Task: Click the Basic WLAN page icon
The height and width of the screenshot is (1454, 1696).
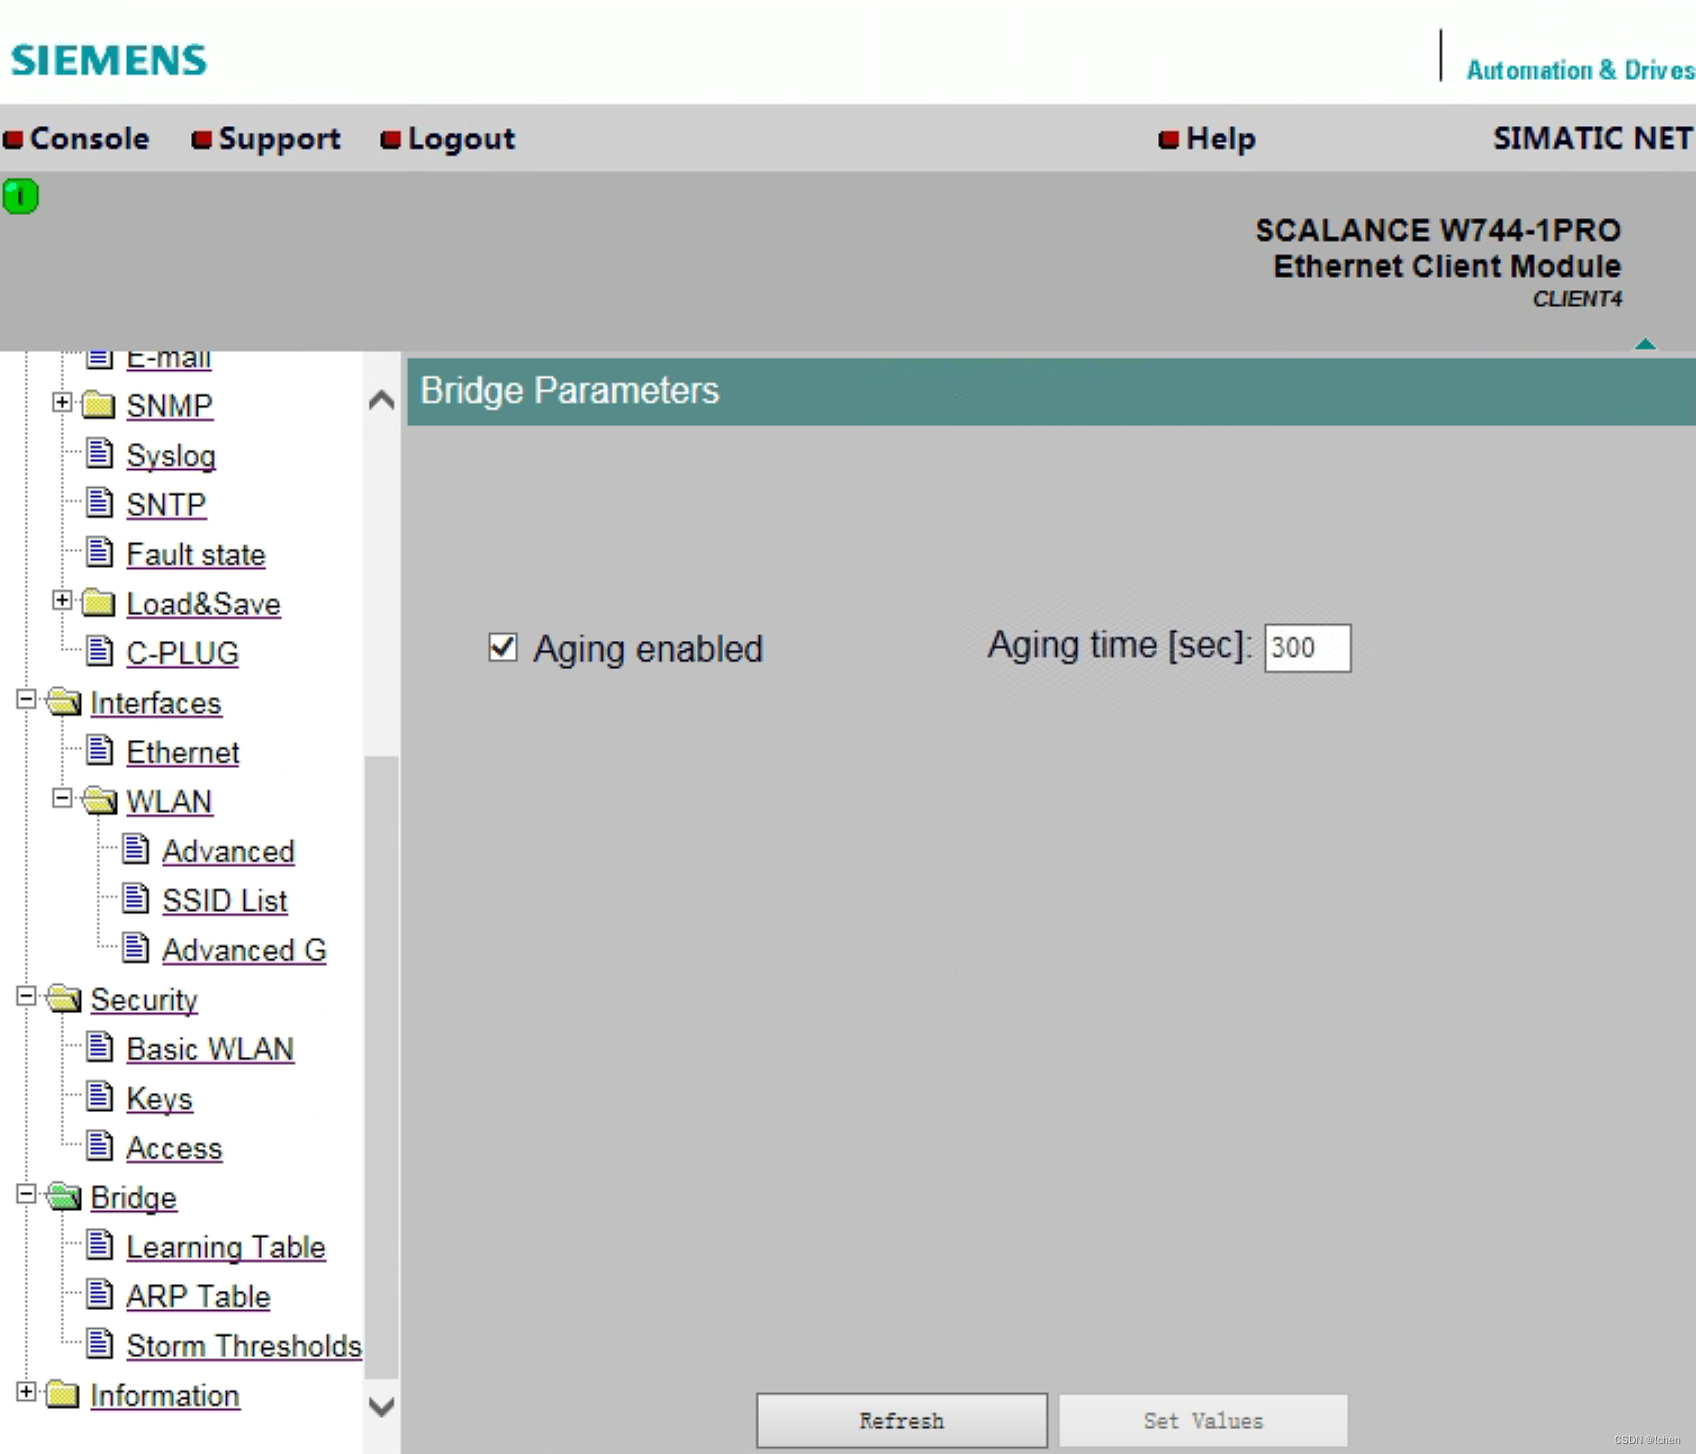Action: tap(99, 1047)
